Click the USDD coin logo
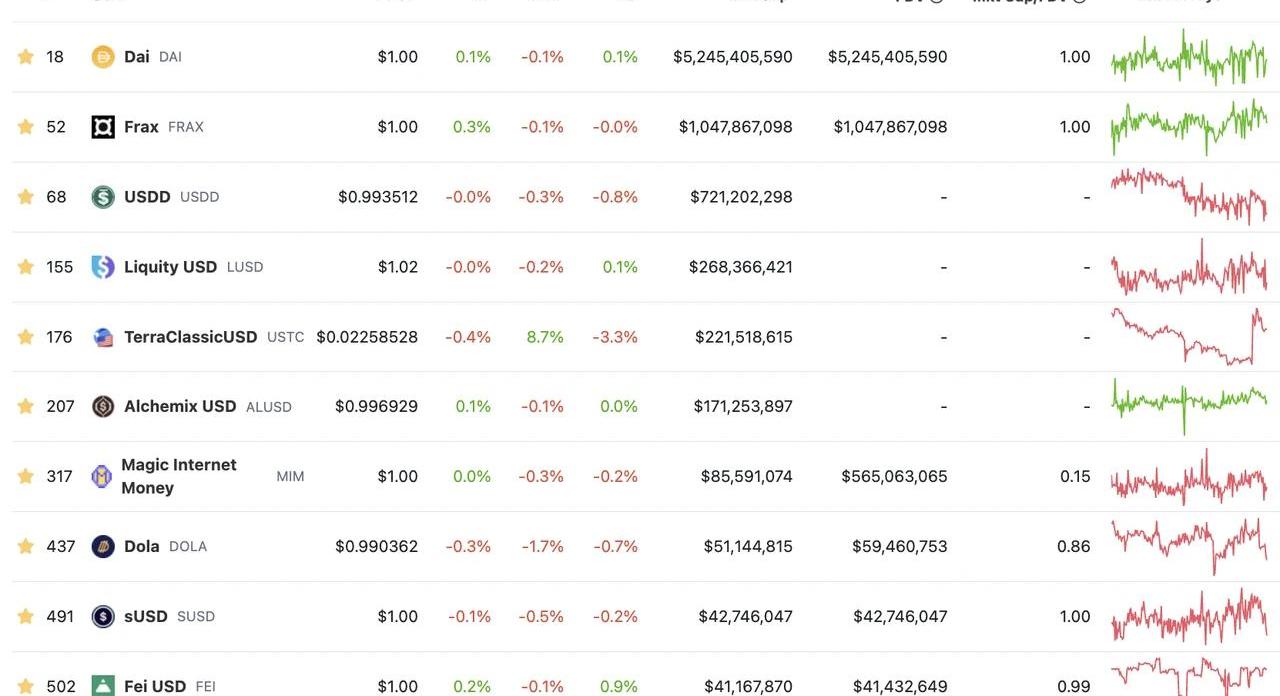Viewport: 1280px width, 696px height. [x=103, y=197]
